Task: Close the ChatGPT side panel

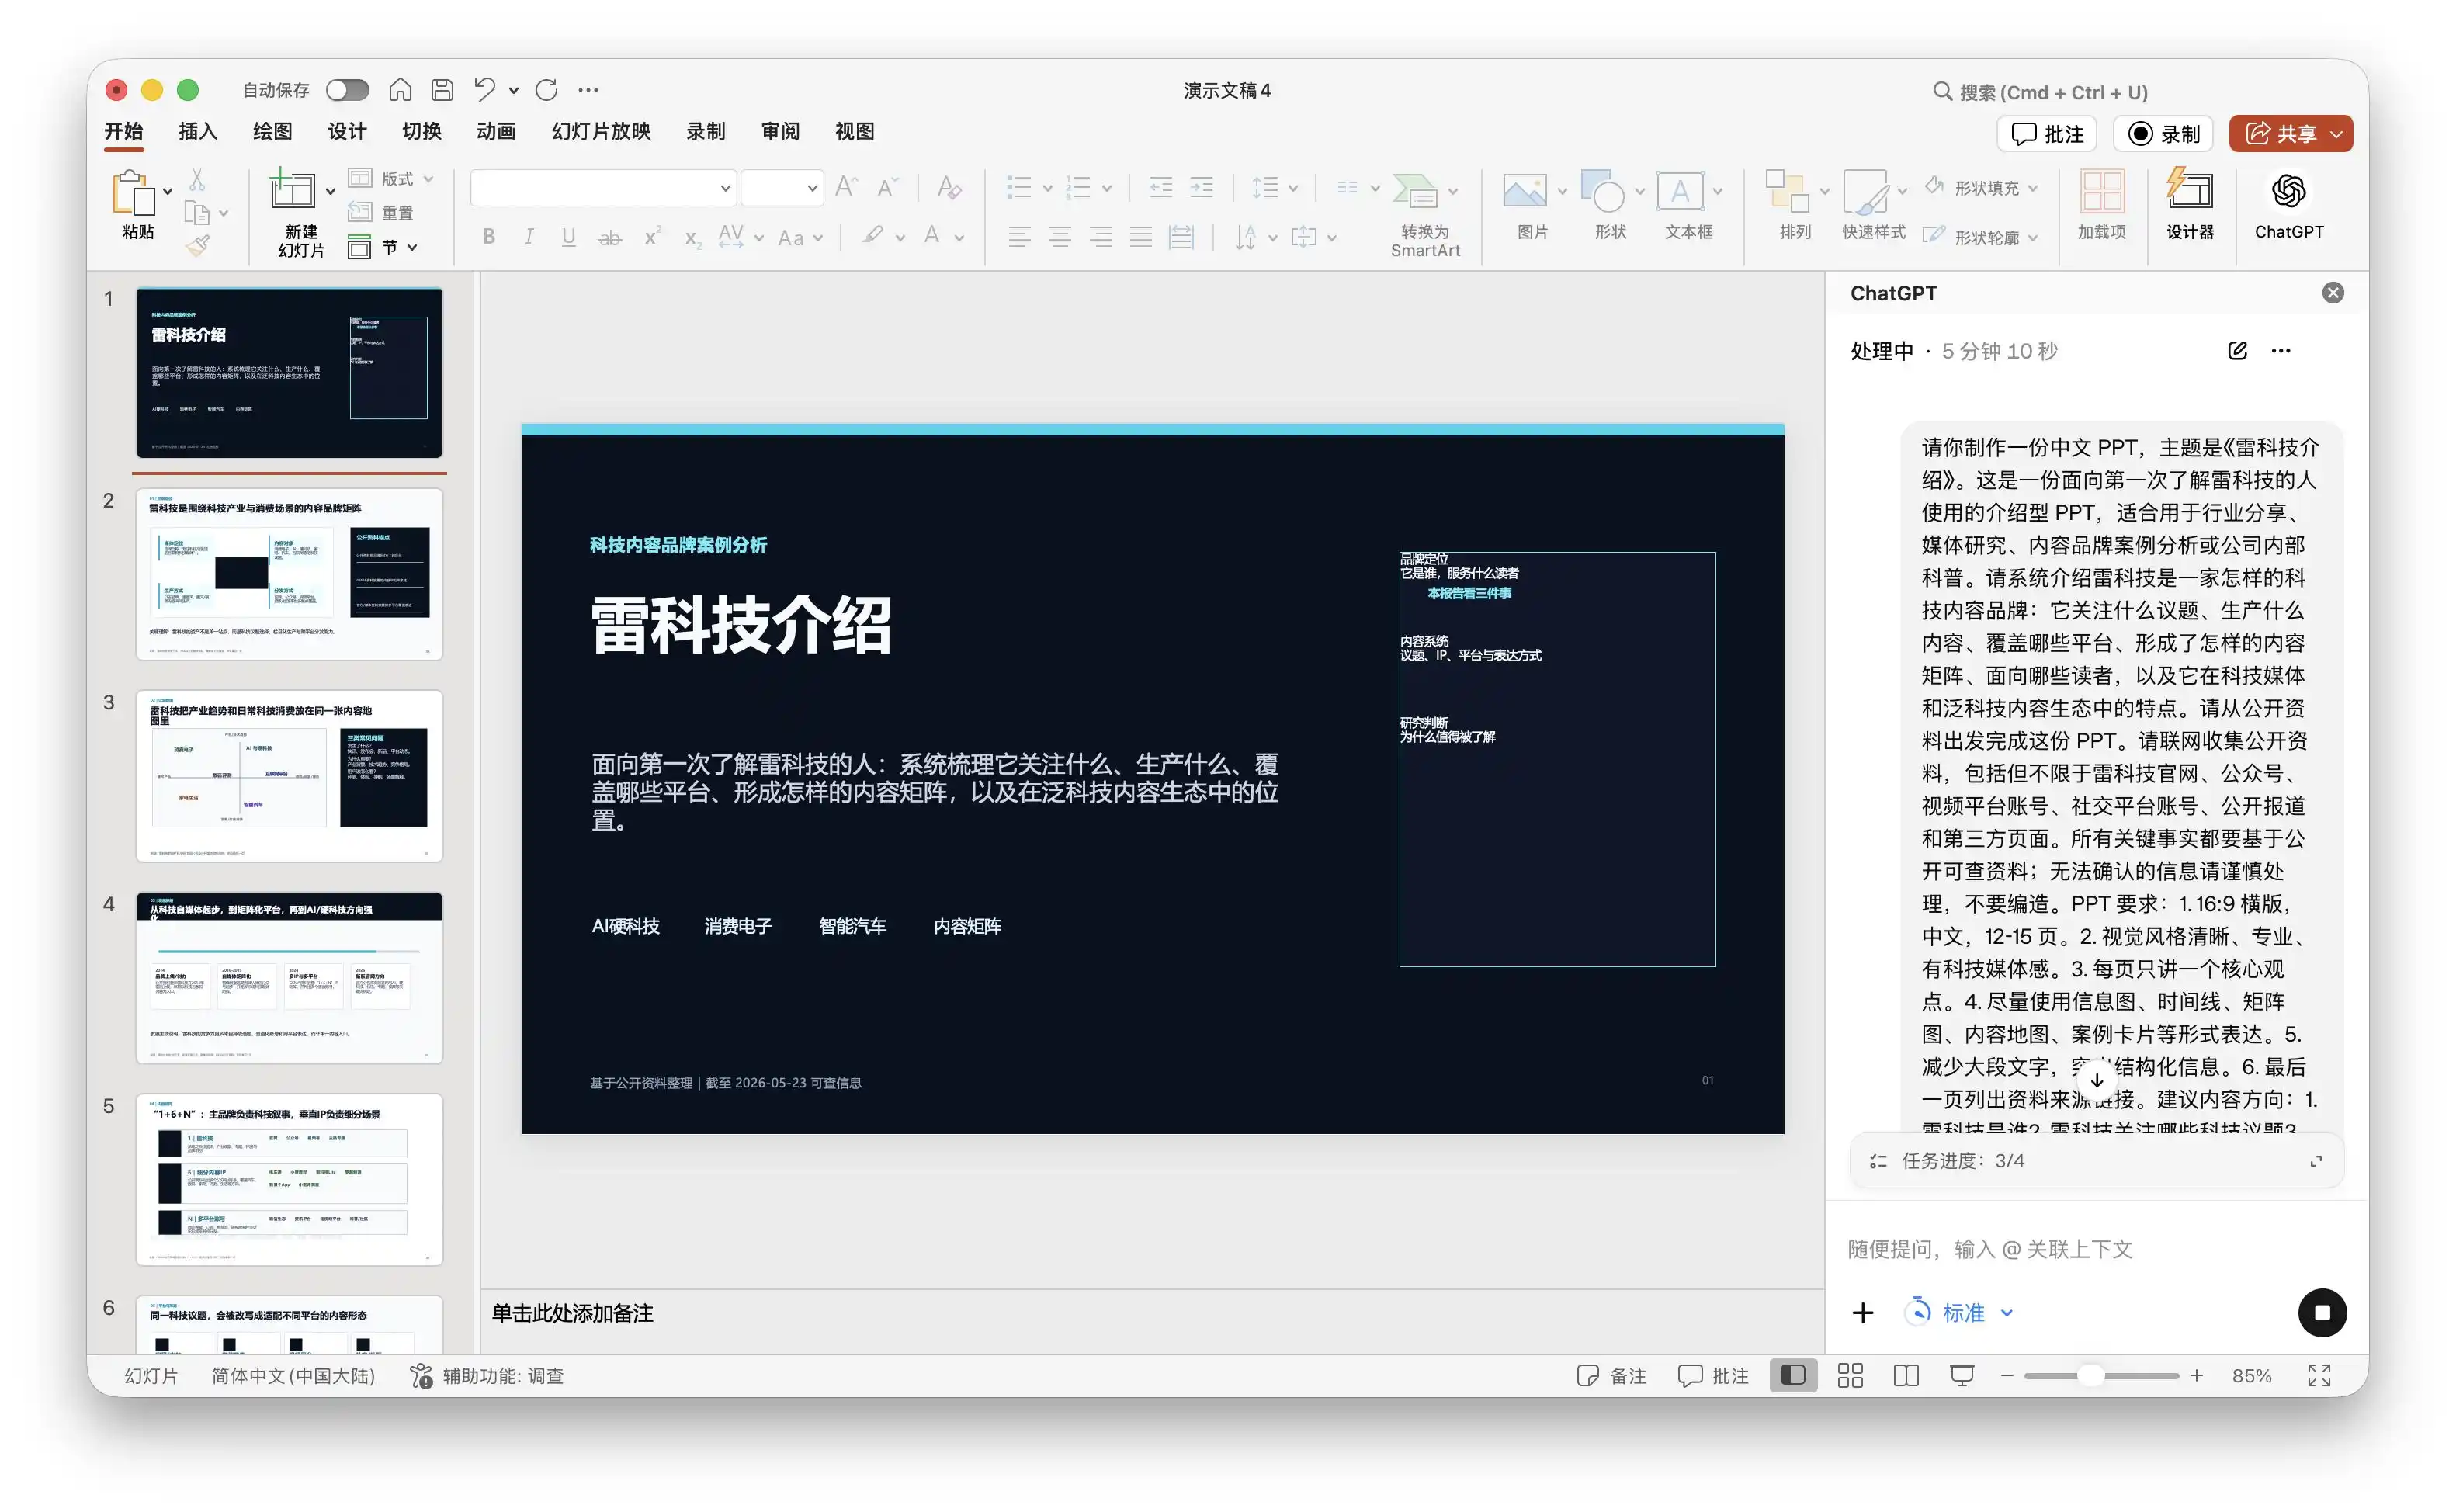Action: point(2333,293)
